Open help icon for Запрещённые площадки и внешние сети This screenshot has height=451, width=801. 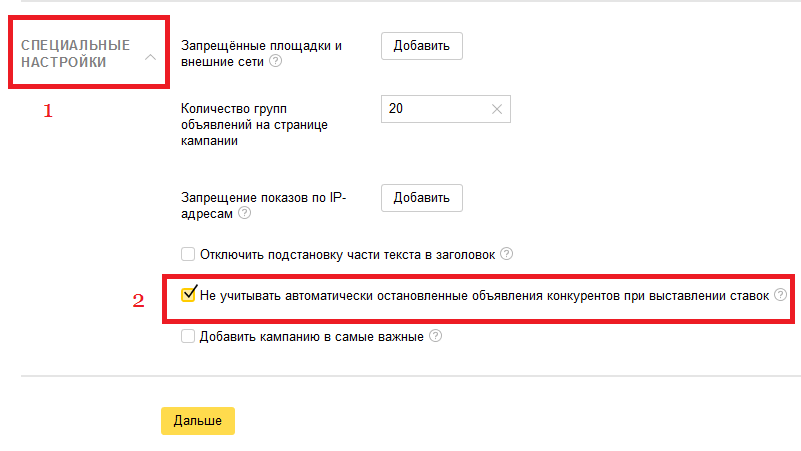275,61
